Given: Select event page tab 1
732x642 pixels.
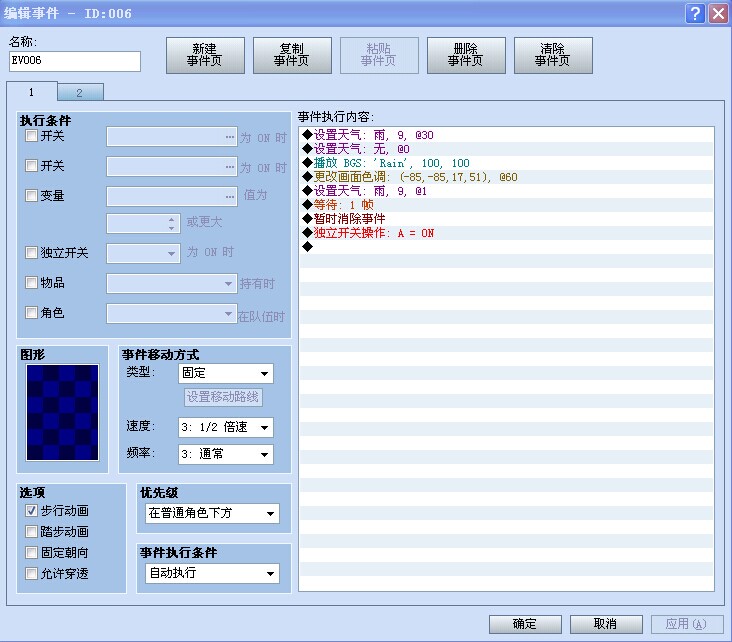Looking at the screenshot, I should pos(32,92).
